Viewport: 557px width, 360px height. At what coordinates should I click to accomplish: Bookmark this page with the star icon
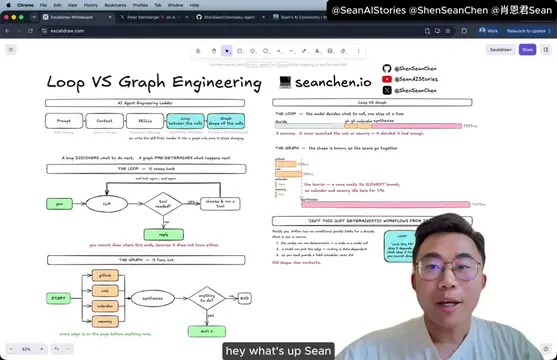(x=448, y=31)
